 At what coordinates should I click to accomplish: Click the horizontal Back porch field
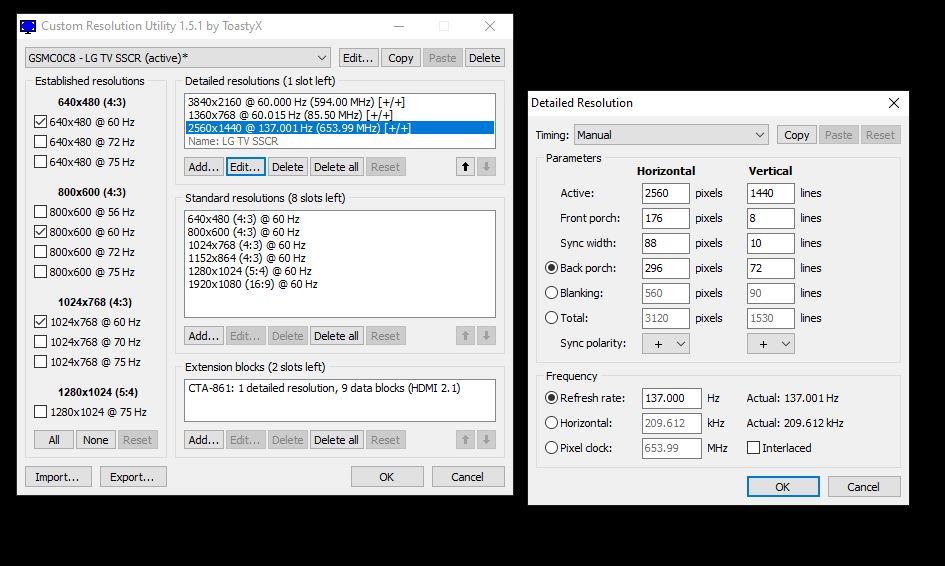pos(665,268)
